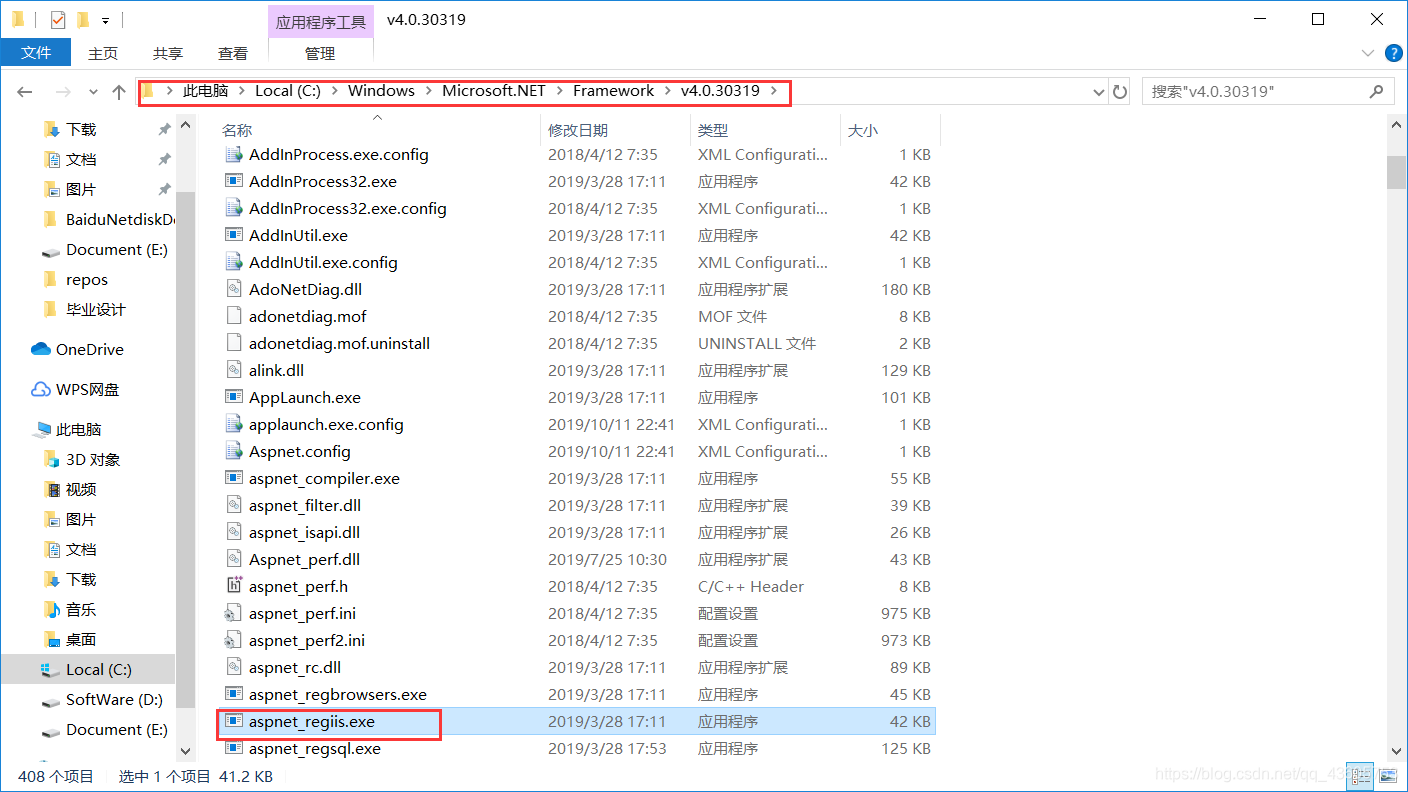
Task: Refresh the current folder view
Action: click(x=1120, y=91)
